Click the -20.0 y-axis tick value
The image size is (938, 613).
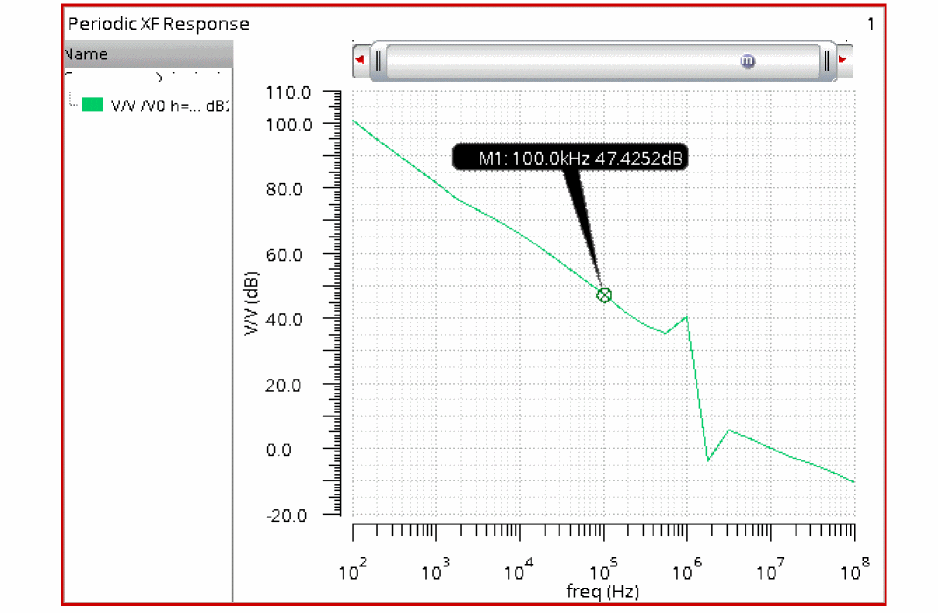[287, 516]
